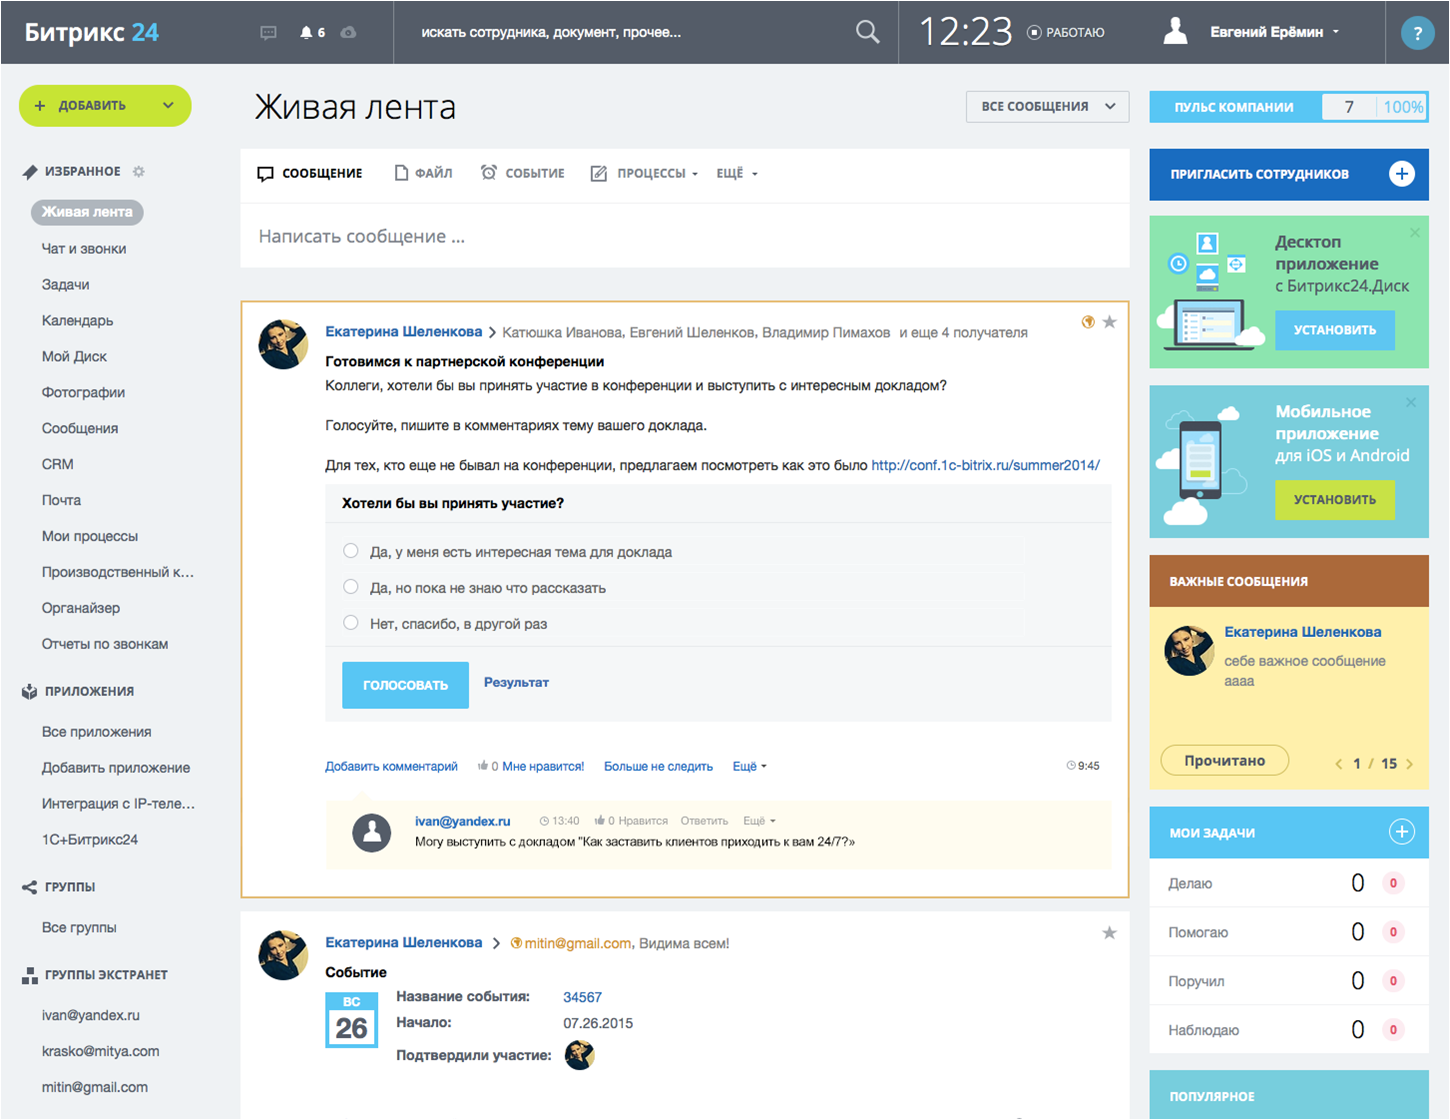Click Ответить in ivan's comment
Screen dimensions: 1450x1120
(x=704, y=821)
